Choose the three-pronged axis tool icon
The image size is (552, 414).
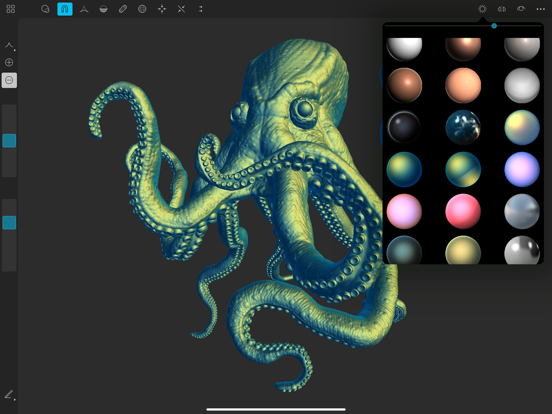pos(84,9)
